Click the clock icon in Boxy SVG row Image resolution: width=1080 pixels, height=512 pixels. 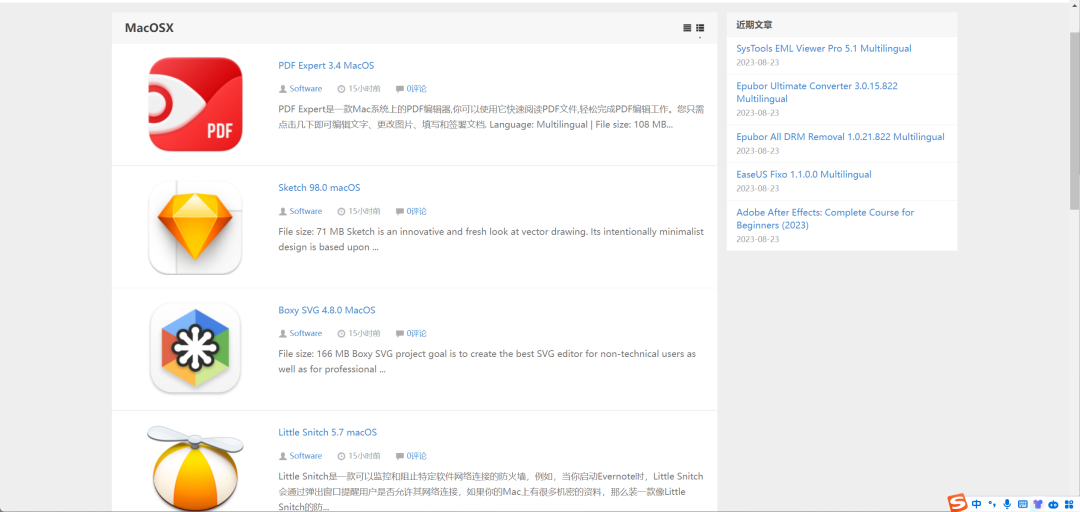pyautogui.click(x=341, y=334)
